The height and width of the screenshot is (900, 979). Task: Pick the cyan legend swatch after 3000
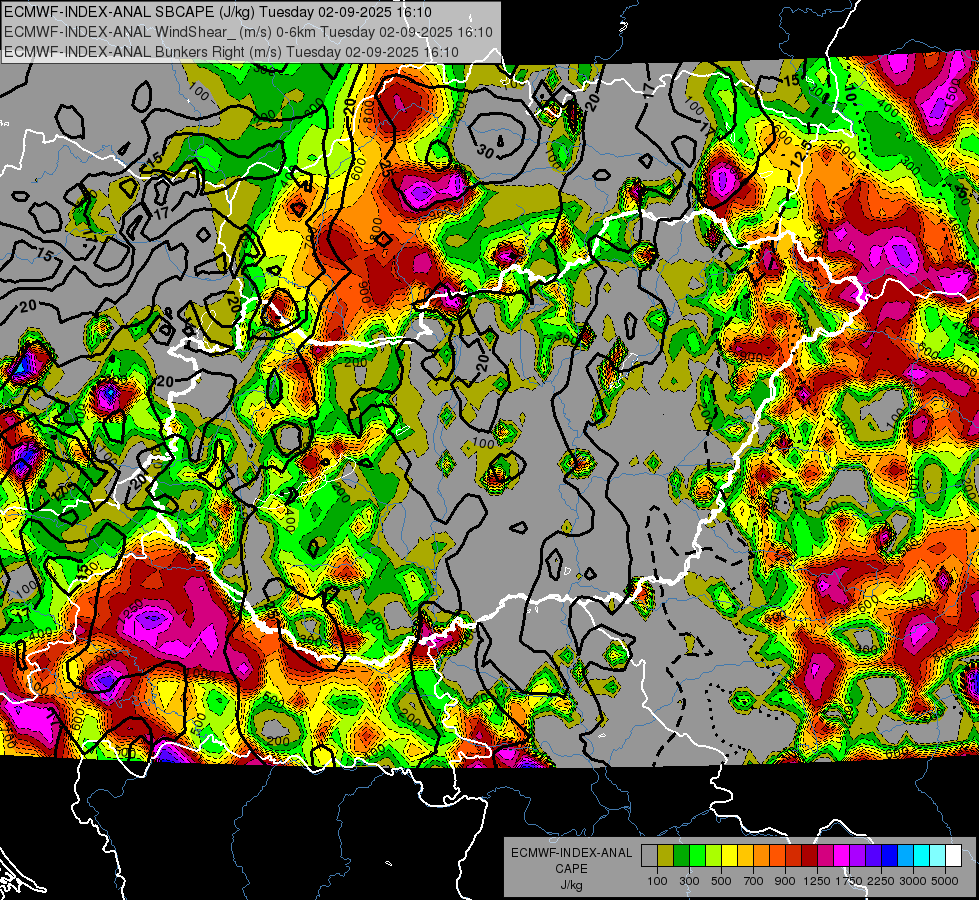pos(922,855)
